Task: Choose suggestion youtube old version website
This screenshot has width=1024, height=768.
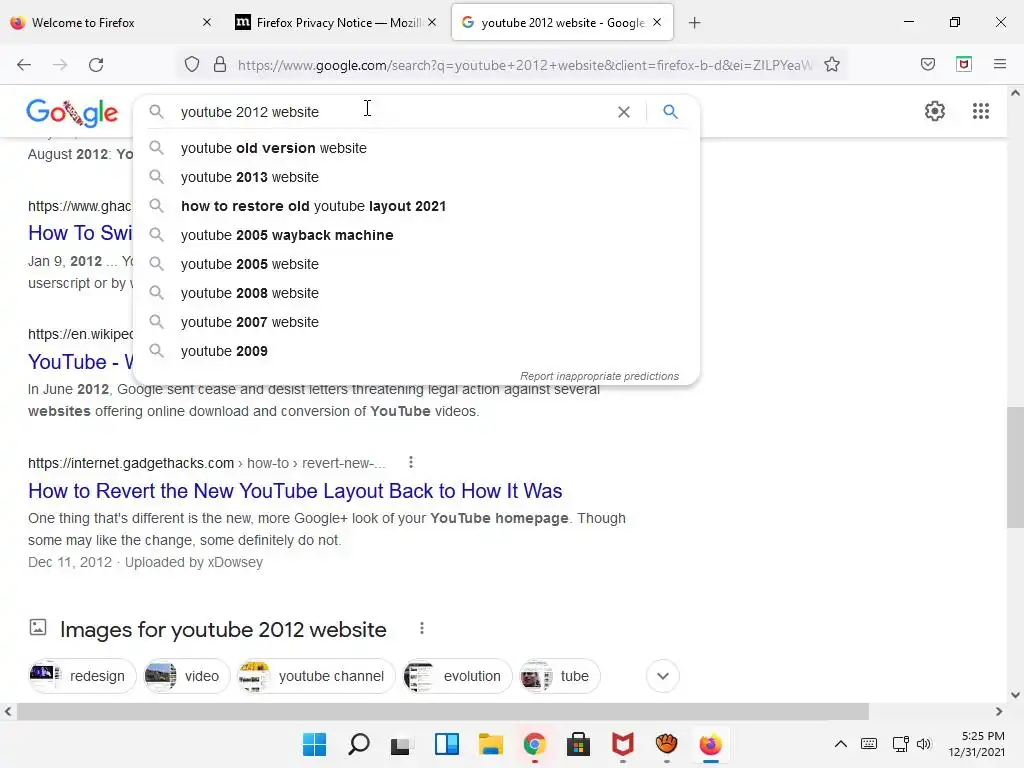Action: pos(416,148)
